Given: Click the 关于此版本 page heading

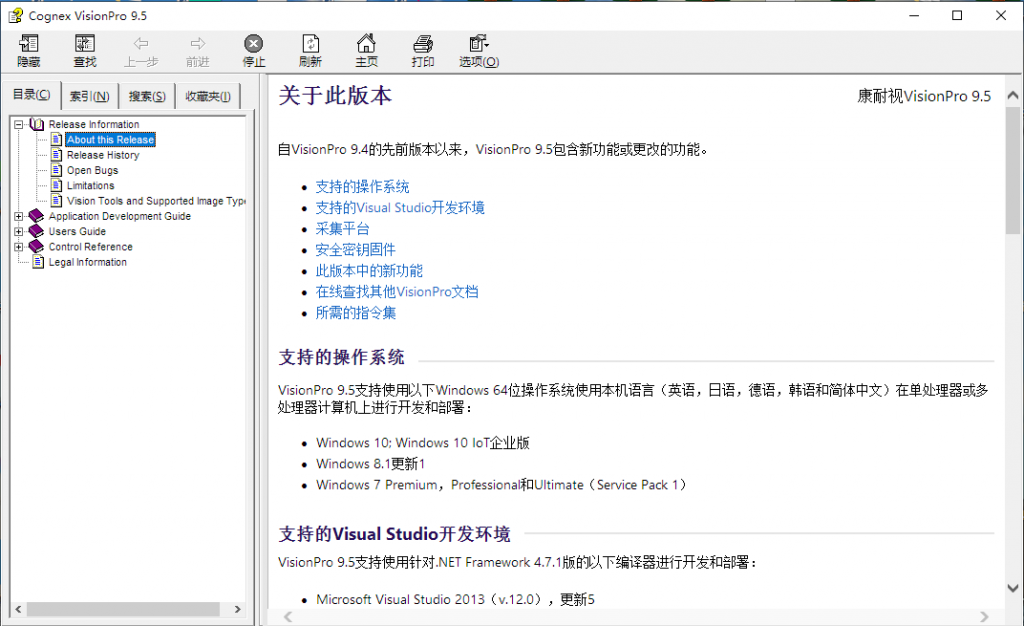Looking at the screenshot, I should click(x=335, y=95).
